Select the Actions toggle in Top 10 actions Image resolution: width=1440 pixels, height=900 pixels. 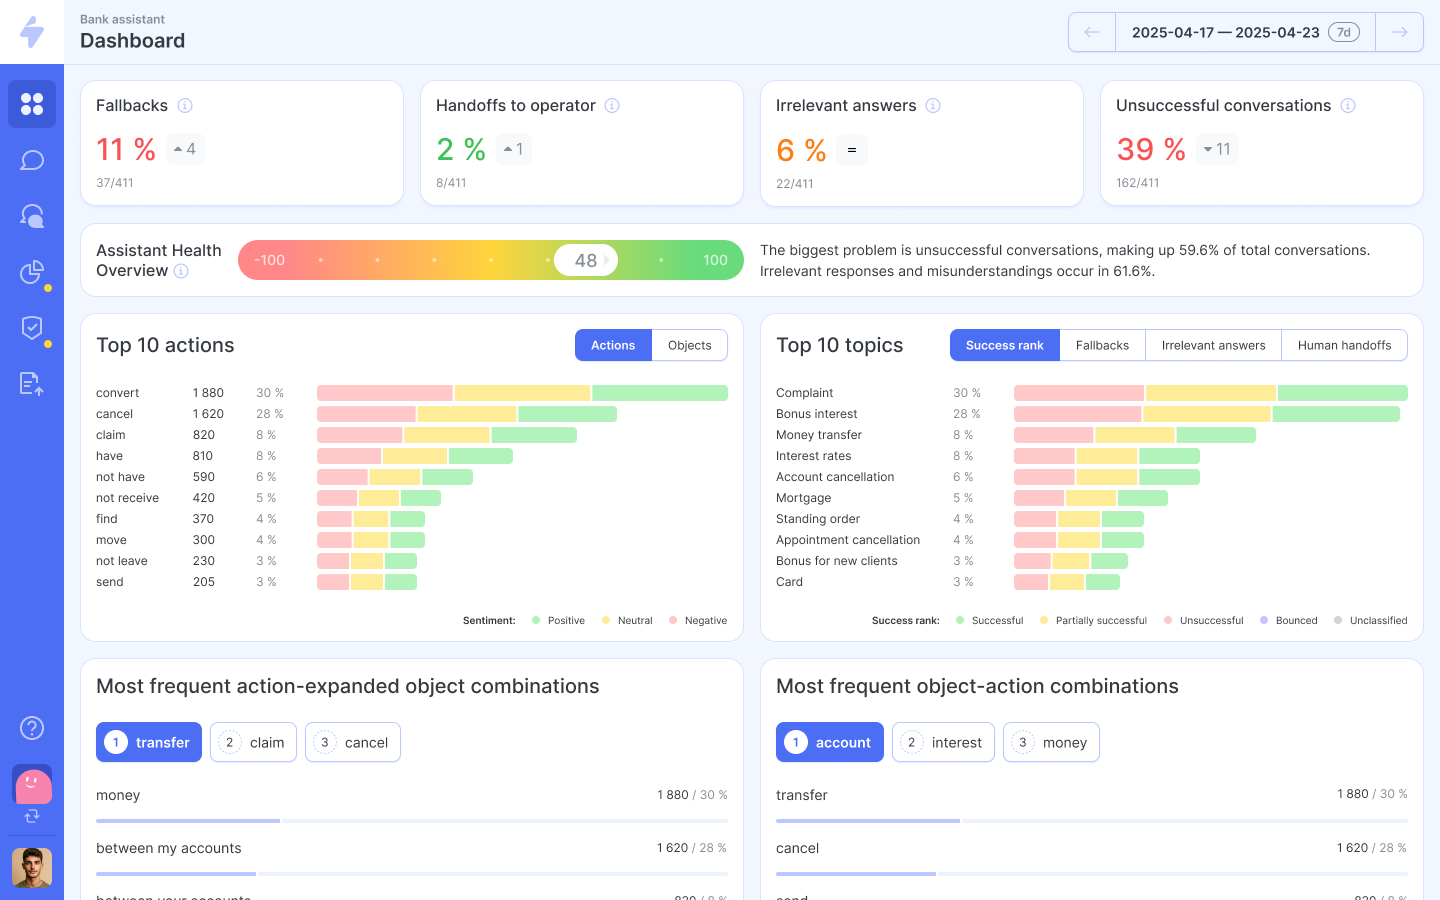coord(613,345)
